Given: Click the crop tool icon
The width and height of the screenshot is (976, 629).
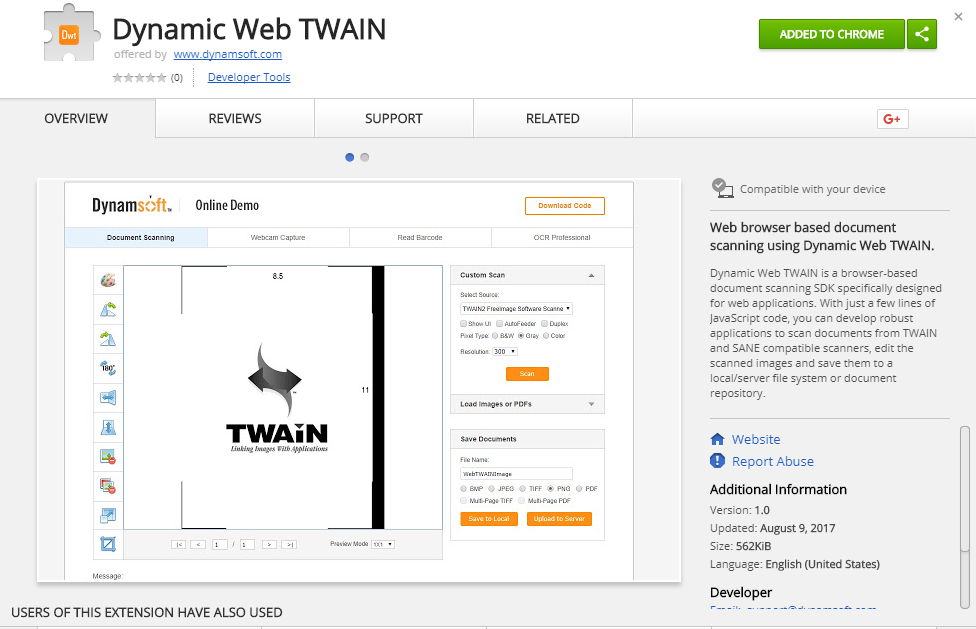Looking at the screenshot, I should click(108, 545).
